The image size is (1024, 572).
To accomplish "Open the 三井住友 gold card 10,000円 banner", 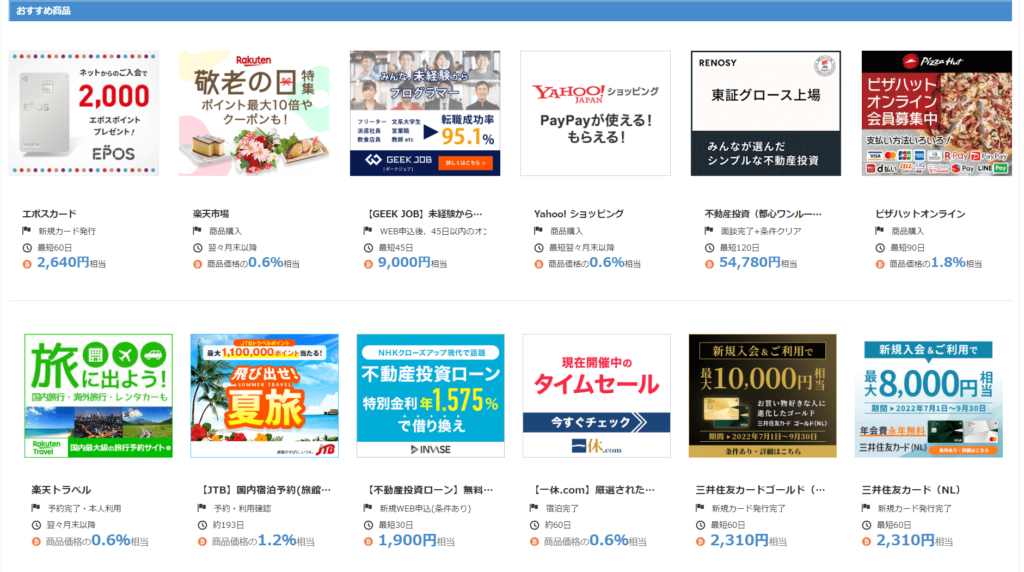I will (762, 396).
